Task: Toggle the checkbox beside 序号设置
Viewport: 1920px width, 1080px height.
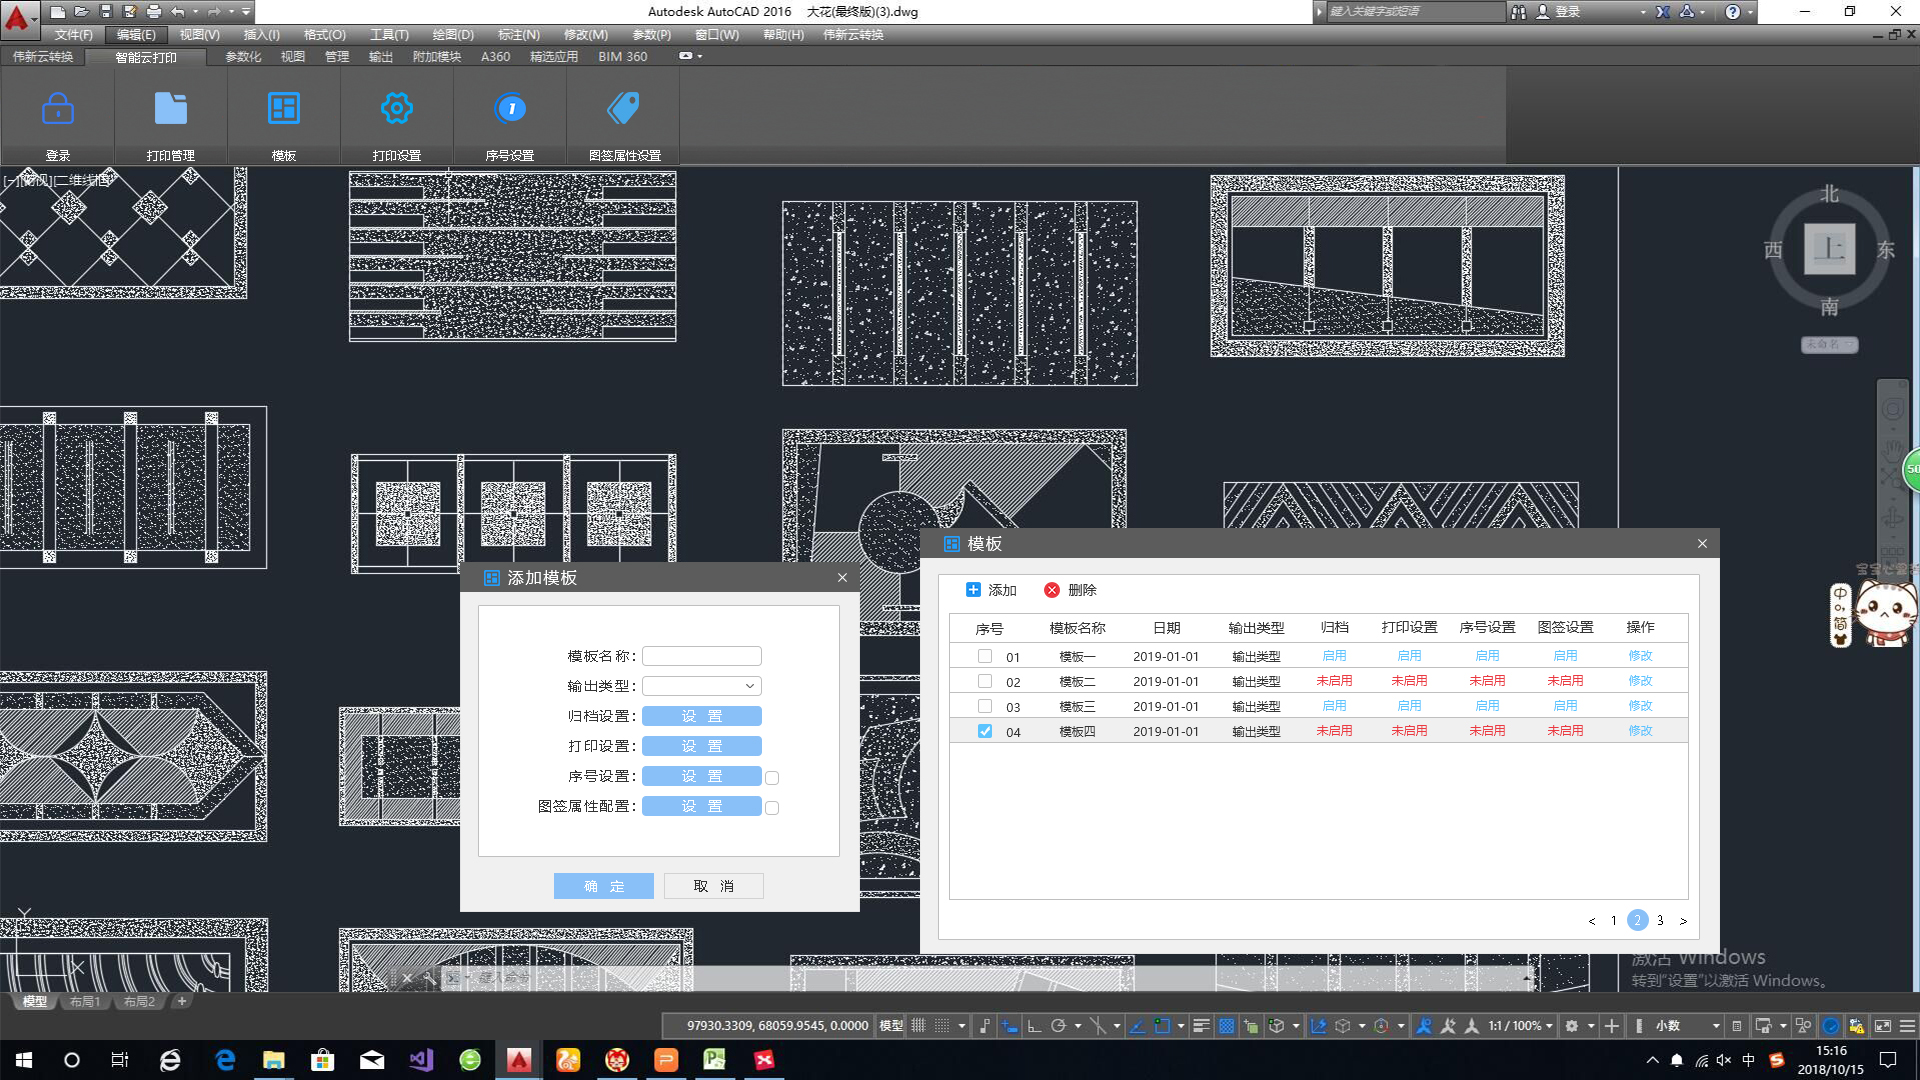Action: click(772, 778)
